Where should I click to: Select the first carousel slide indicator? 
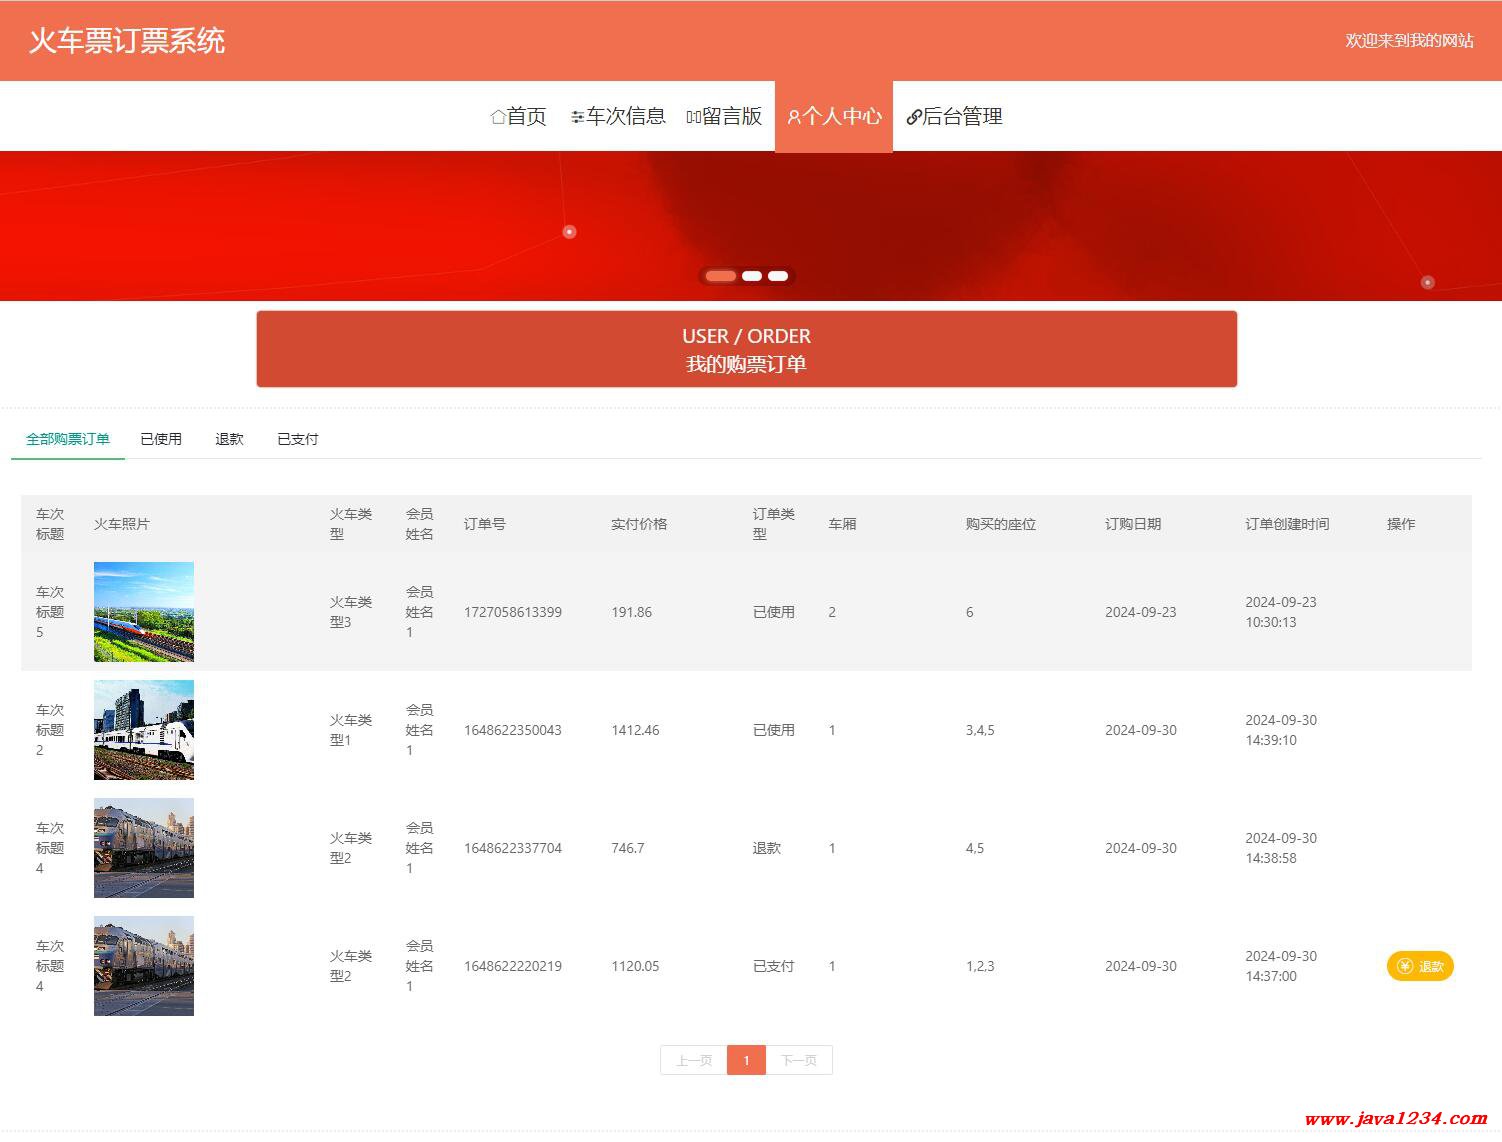point(720,276)
